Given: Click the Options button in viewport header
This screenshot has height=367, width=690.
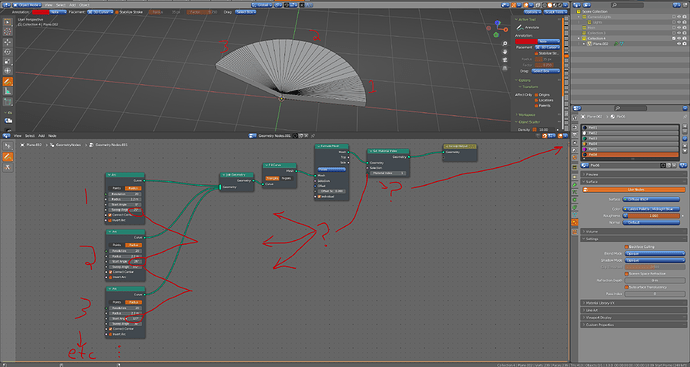Looking at the screenshot, I should point(532,12).
